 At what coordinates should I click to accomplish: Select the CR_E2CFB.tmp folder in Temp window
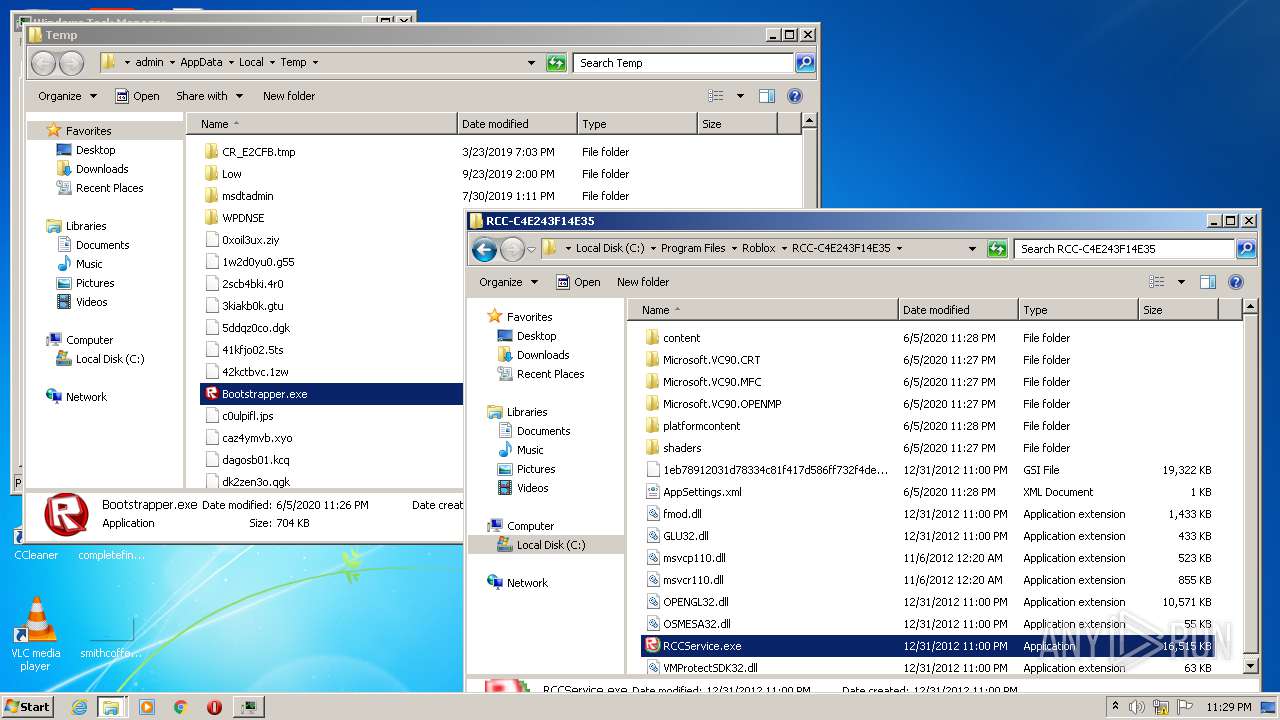pos(249,152)
